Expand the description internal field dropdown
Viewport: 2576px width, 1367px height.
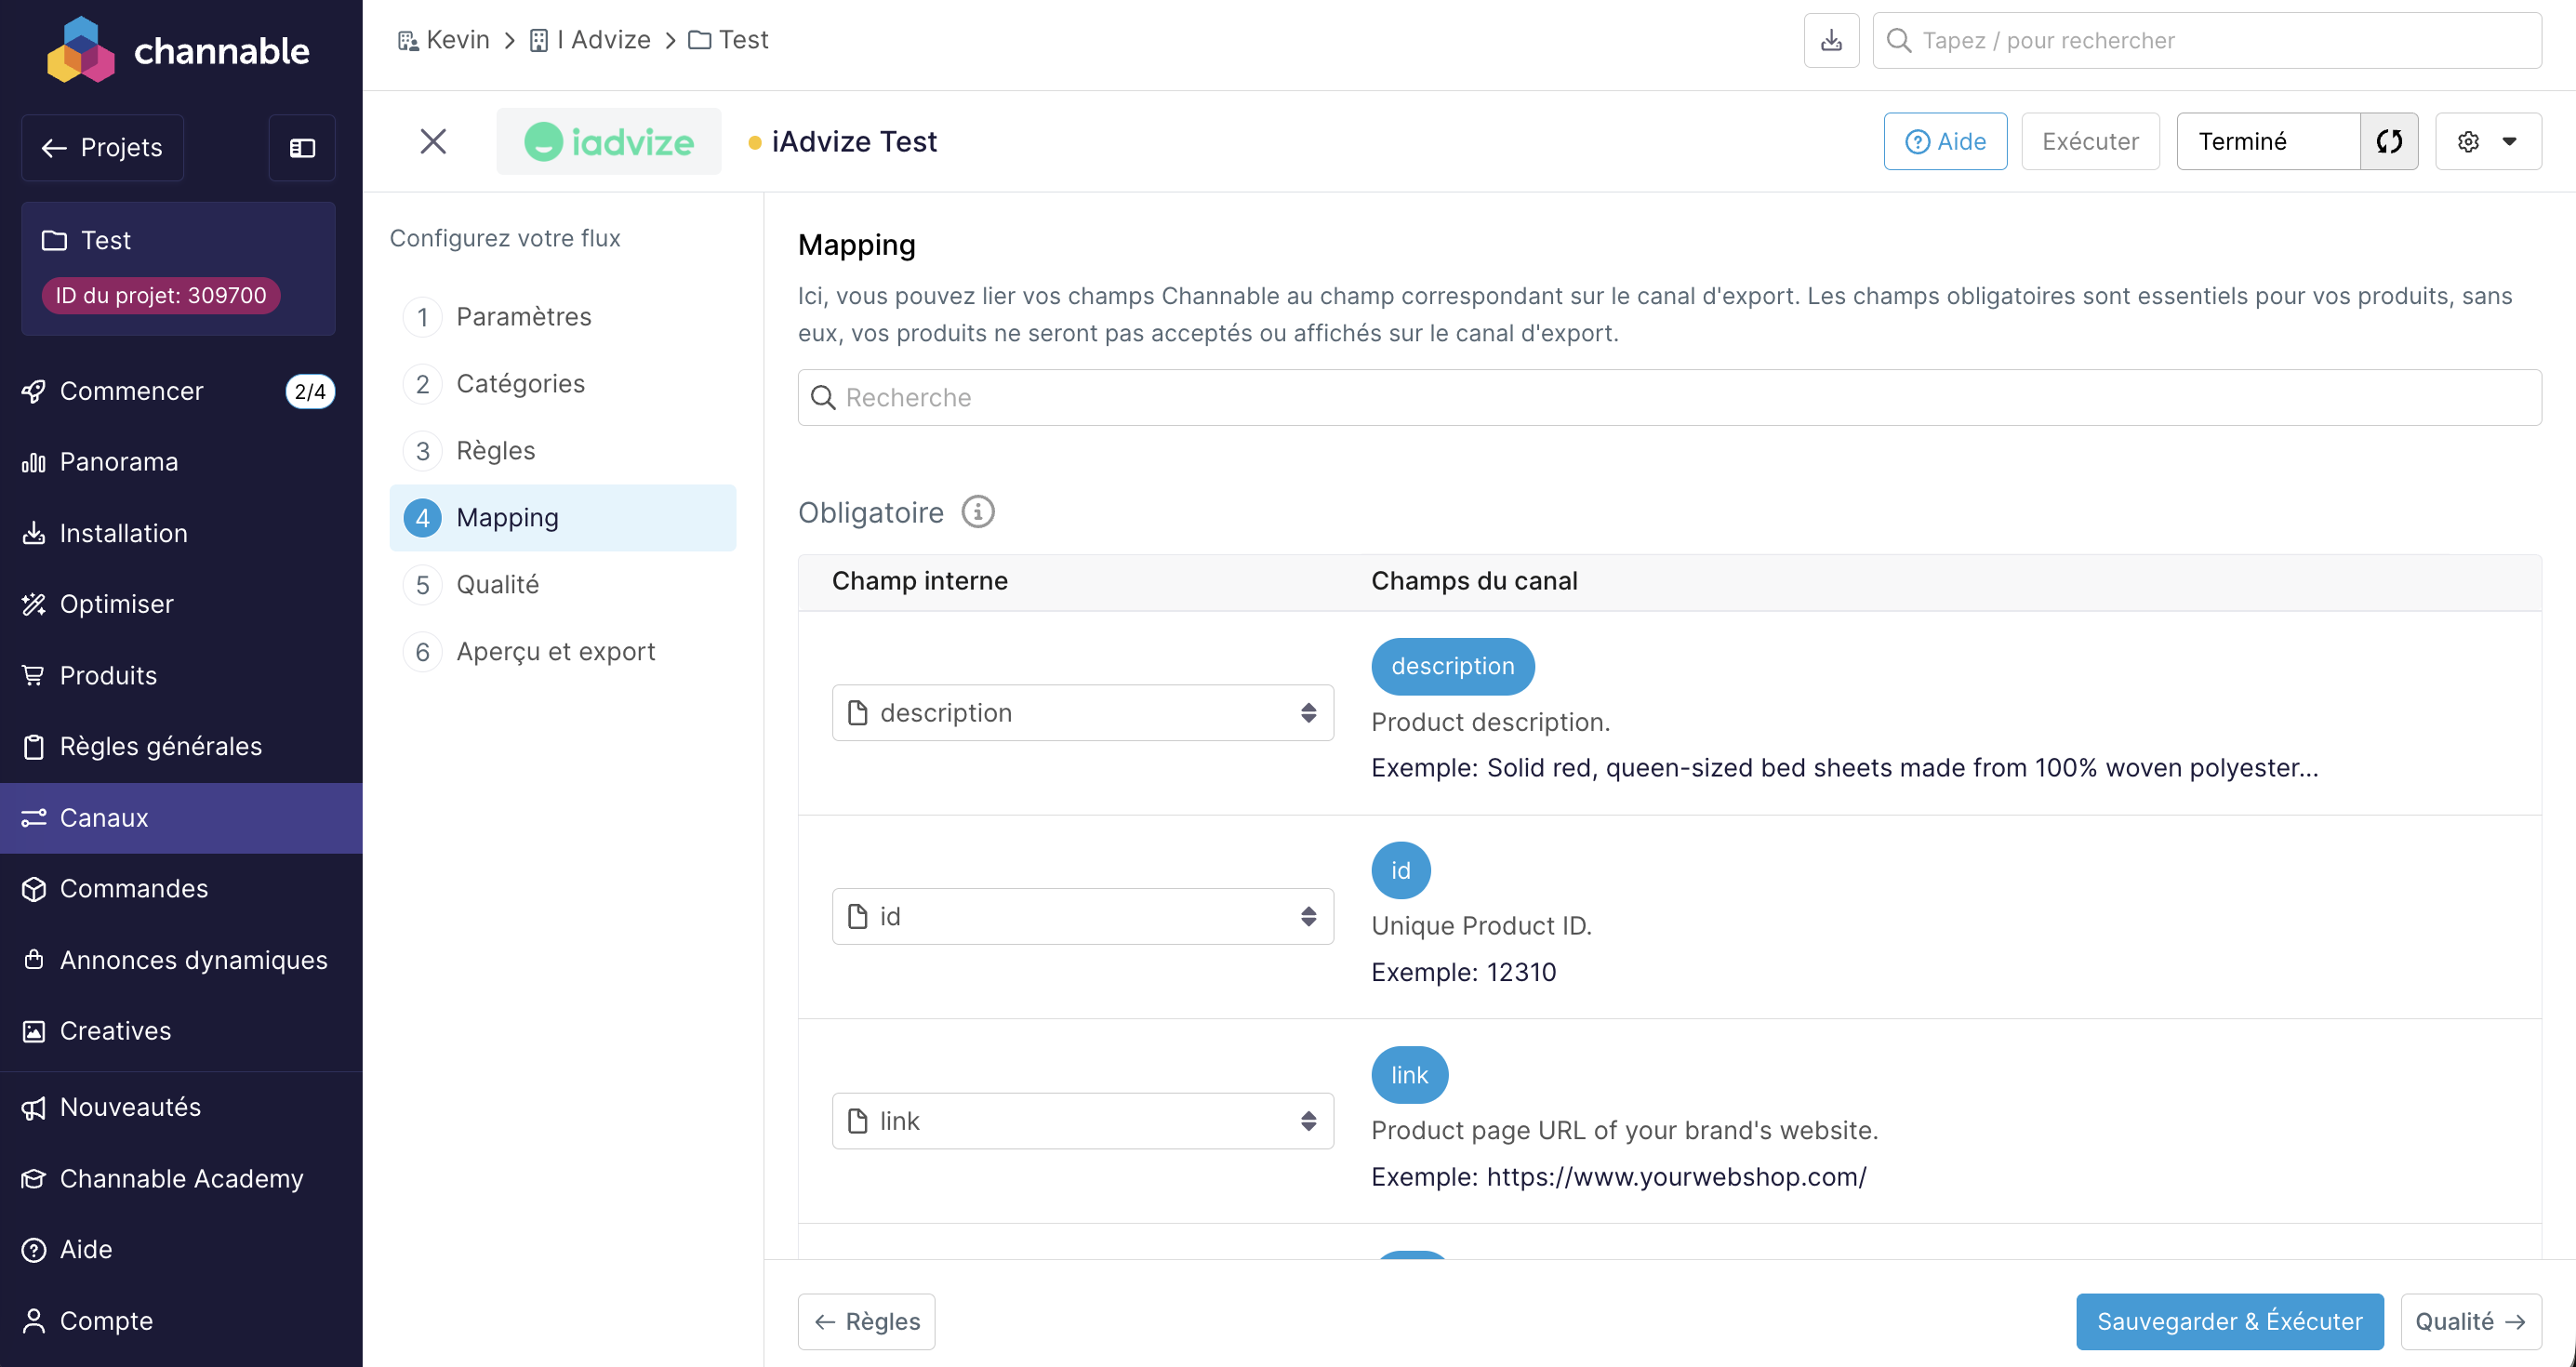coord(1082,712)
